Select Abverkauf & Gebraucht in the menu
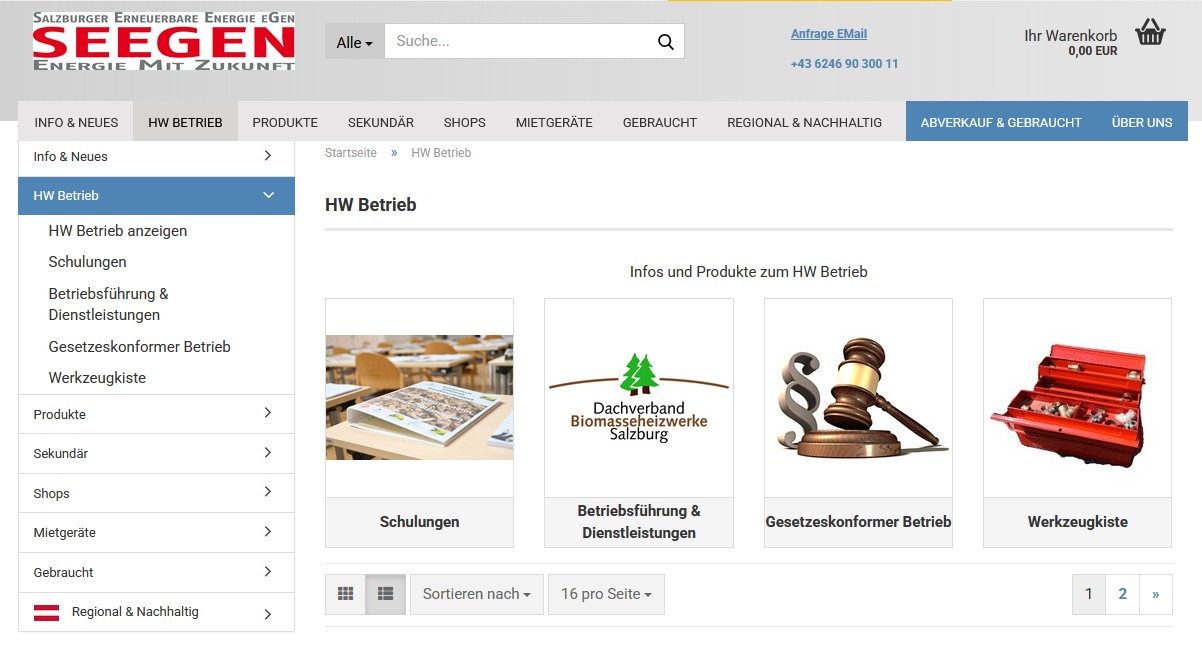Image resolution: width=1202 pixels, height=651 pixels. 1001,122
